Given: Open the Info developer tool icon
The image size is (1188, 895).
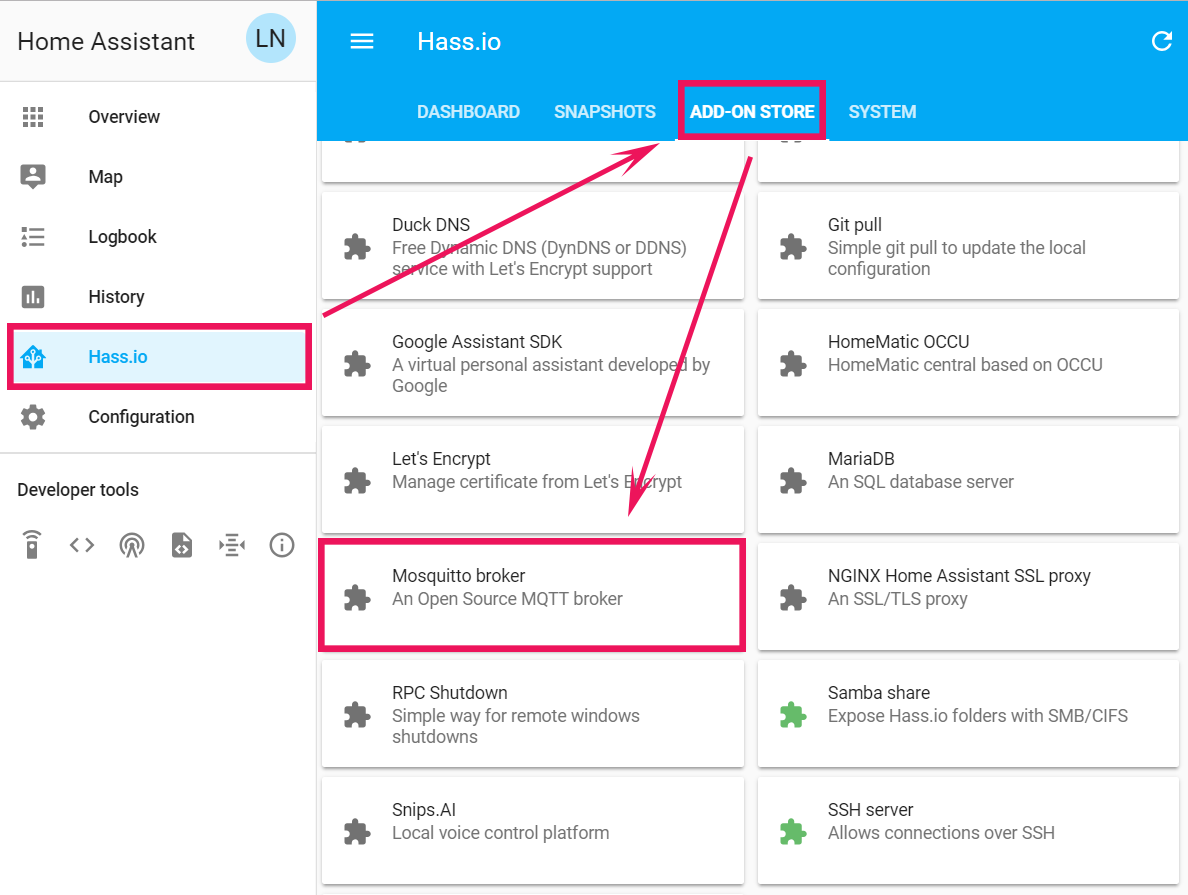Looking at the screenshot, I should tap(282, 545).
